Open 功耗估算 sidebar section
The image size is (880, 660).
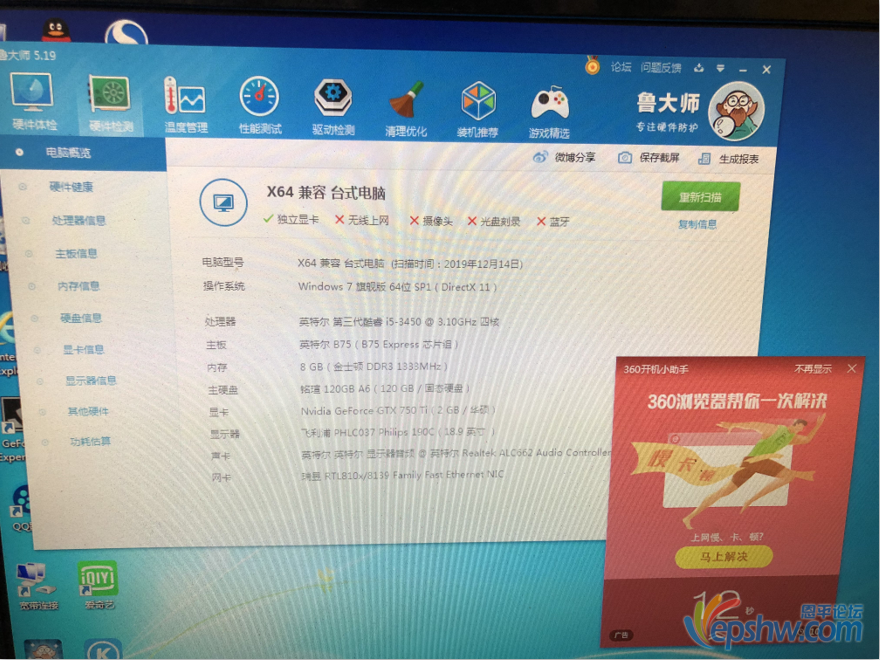coord(90,441)
